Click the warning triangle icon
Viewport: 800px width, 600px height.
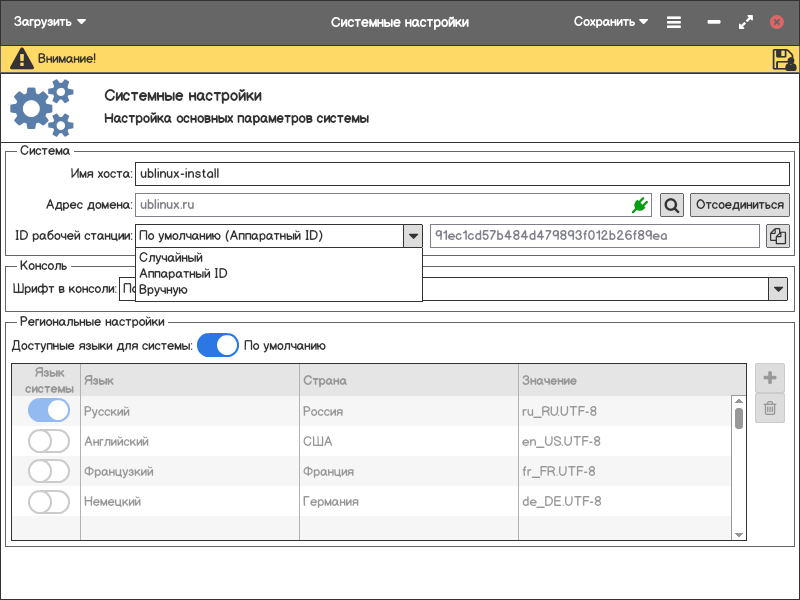click(21, 59)
